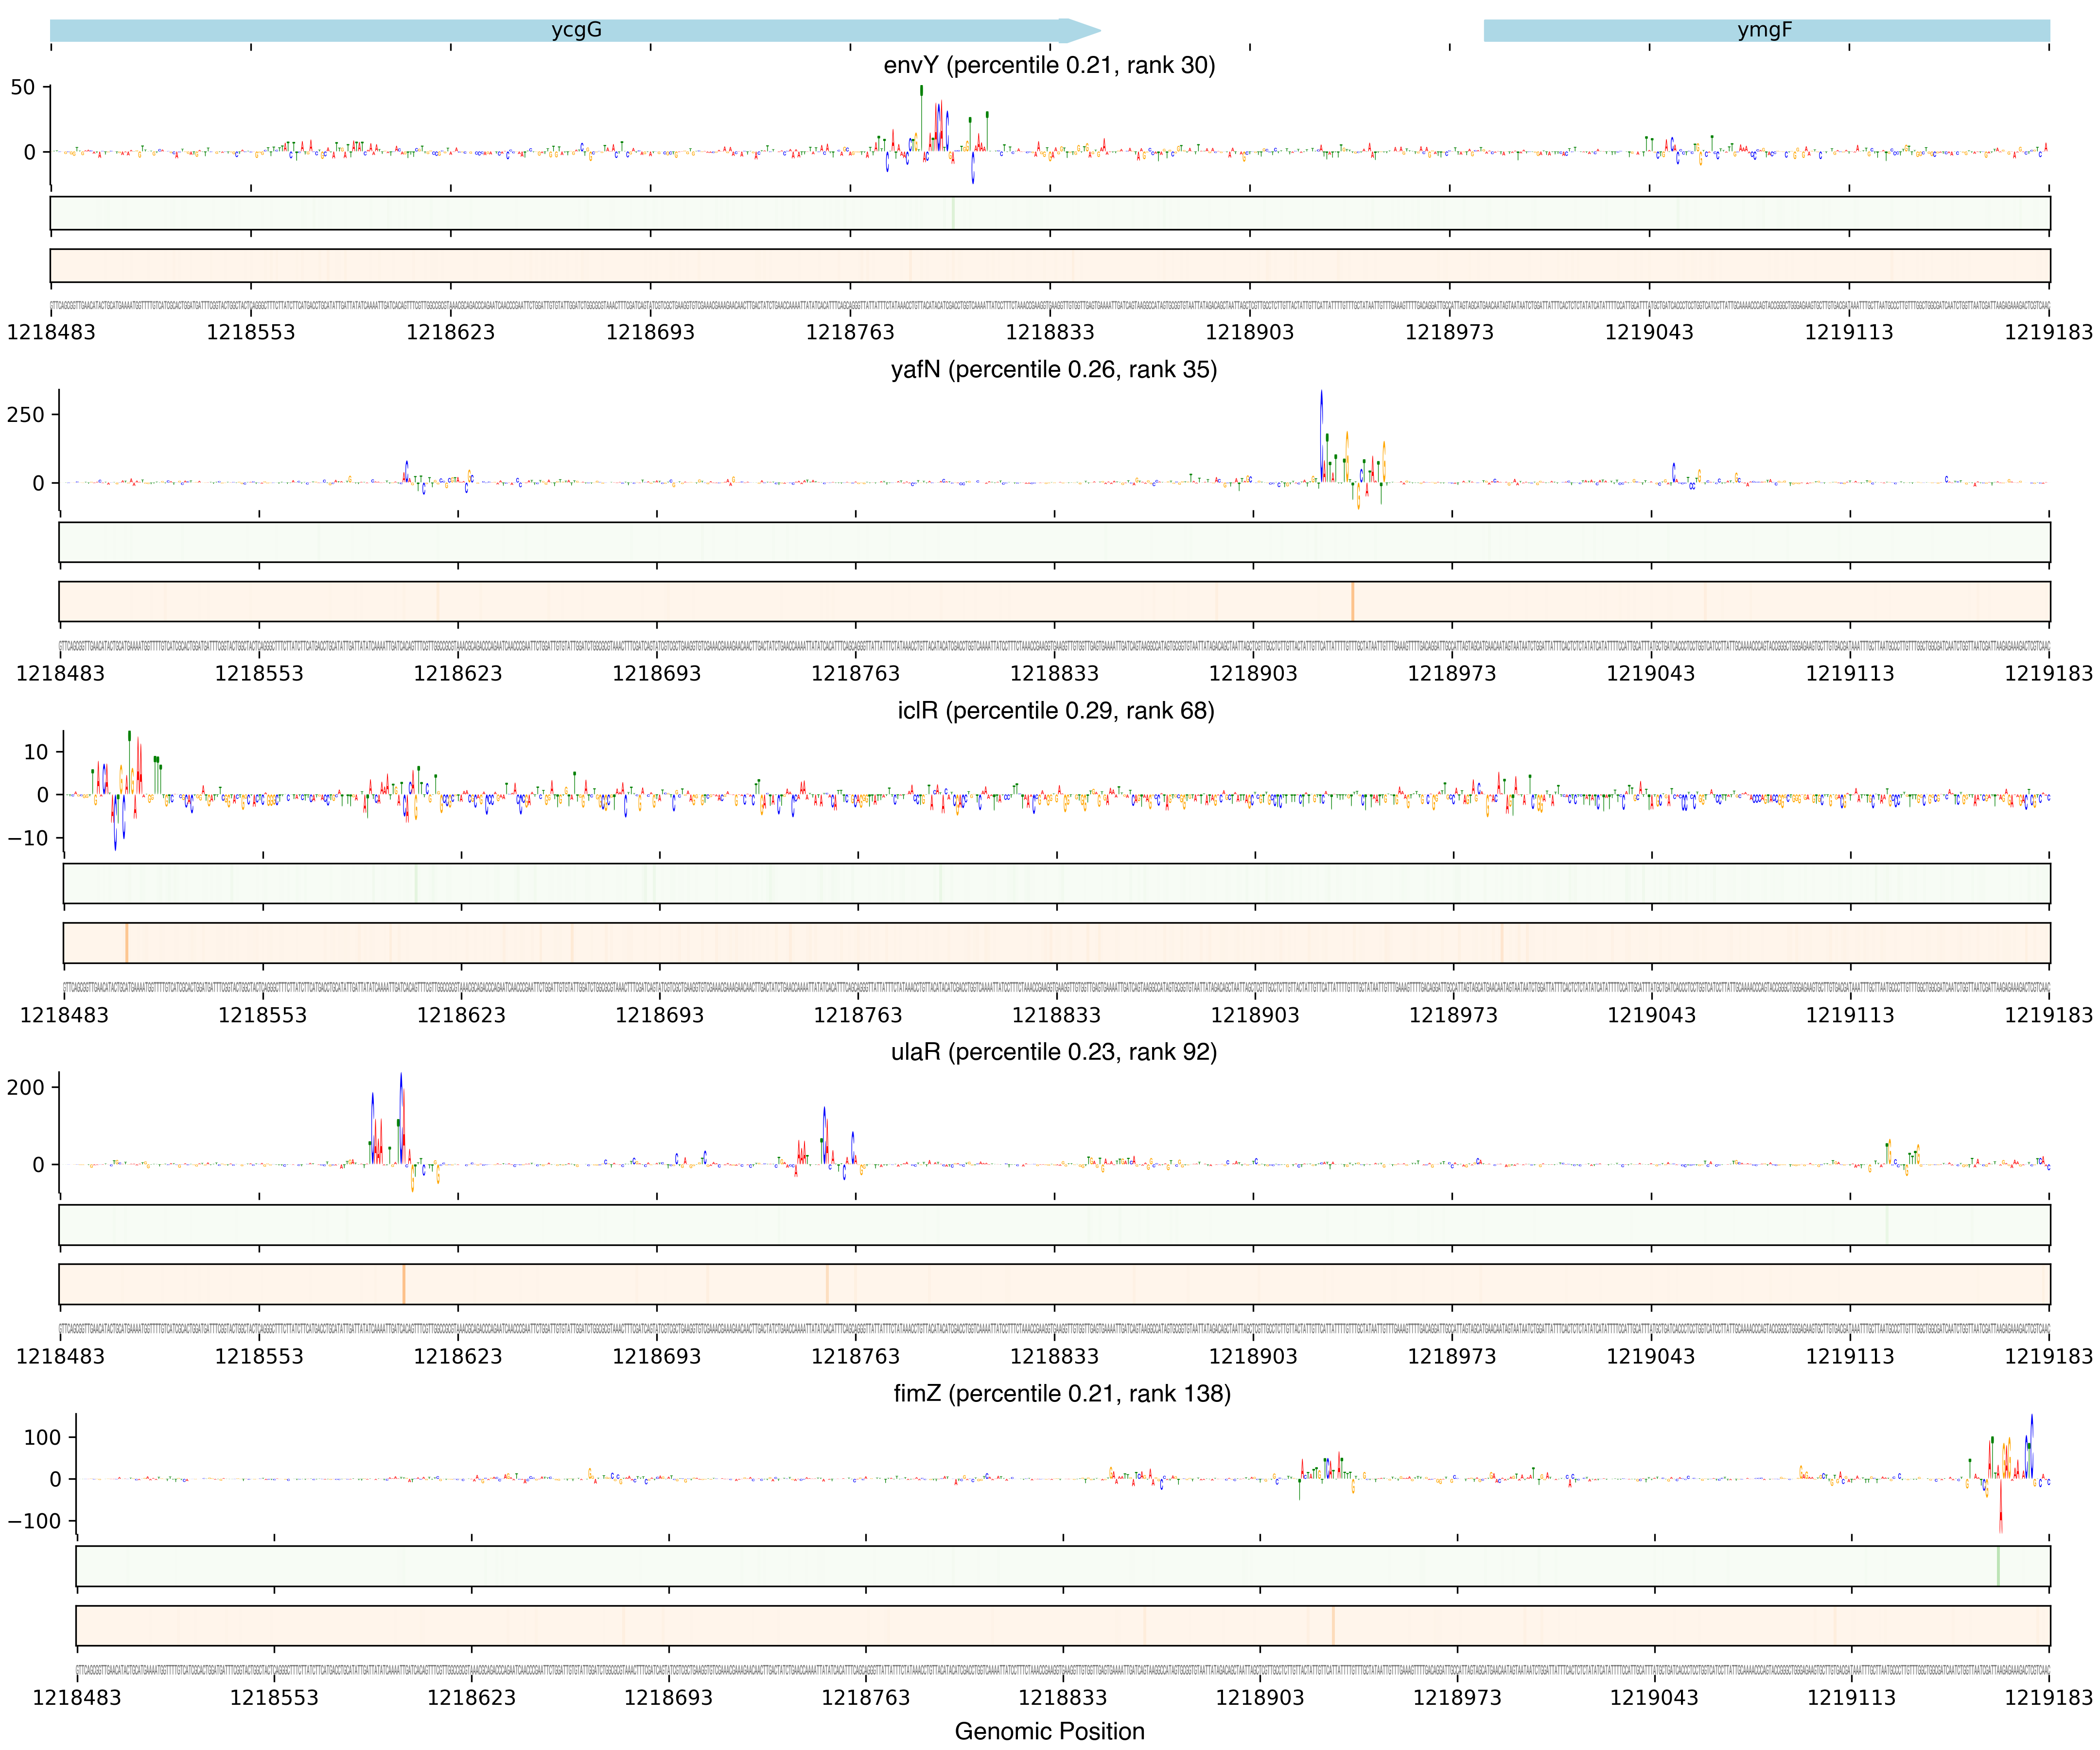Click the envY panel title
This screenshot has height=1750, width=2100.
1049,65
